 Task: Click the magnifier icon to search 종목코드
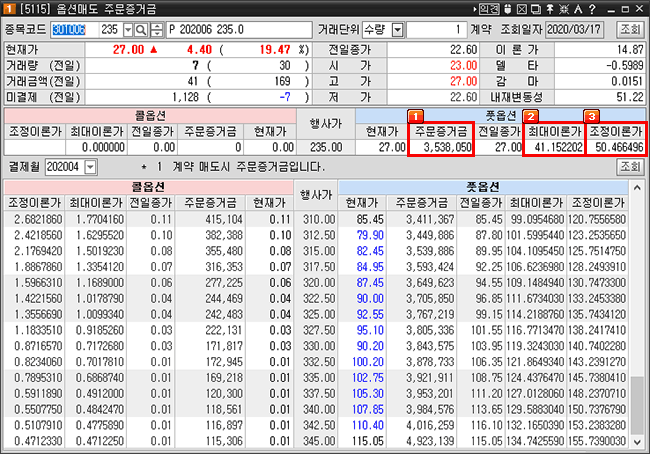pyautogui.click(x=141, y=30)
